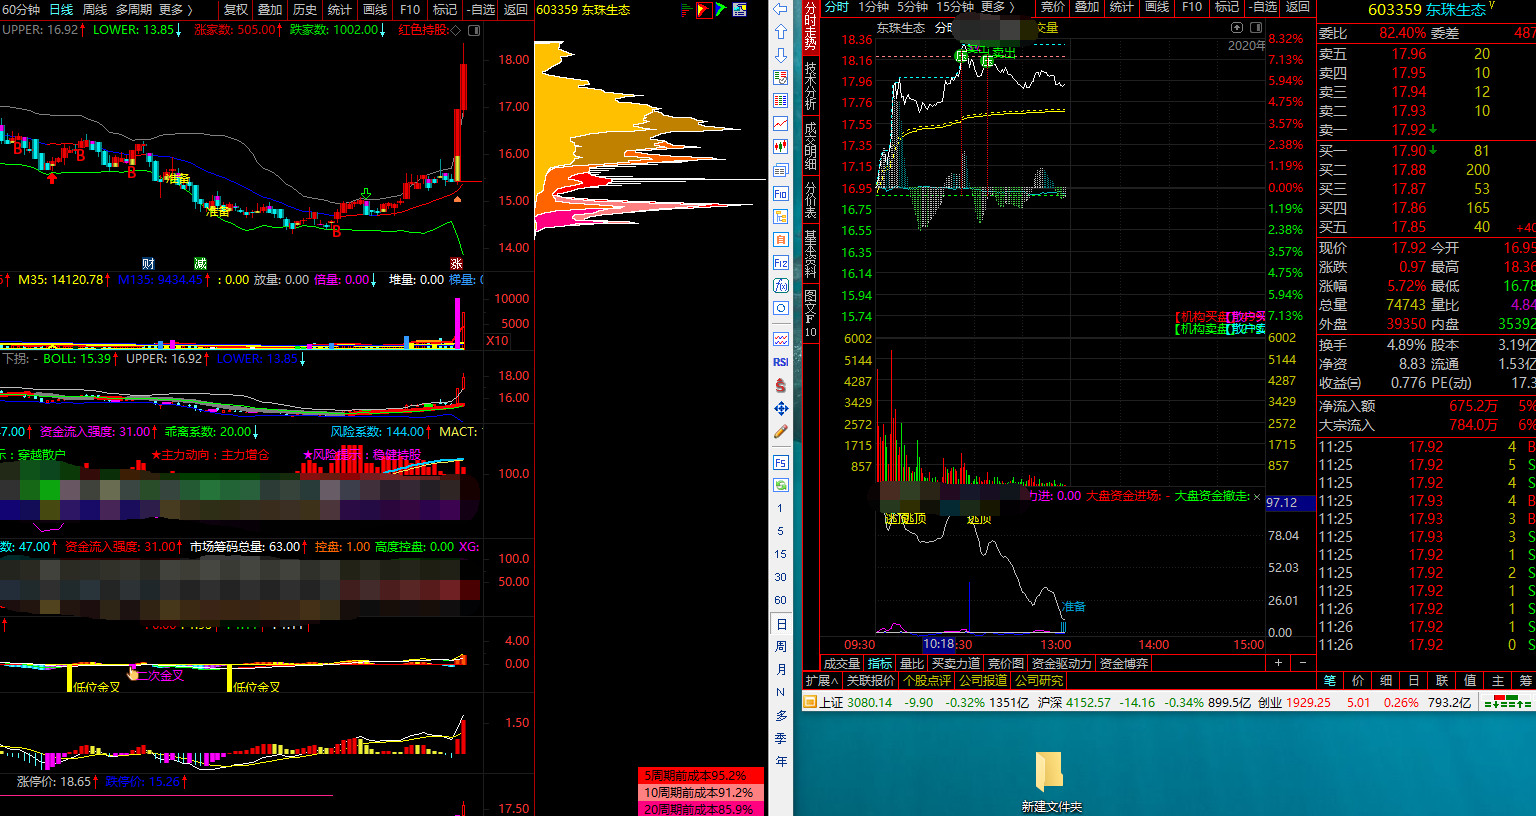The image size is (1536, 816).
Task: Expand the 更多 menu in left chart toolbar
Action: click(x=176, y=9)
